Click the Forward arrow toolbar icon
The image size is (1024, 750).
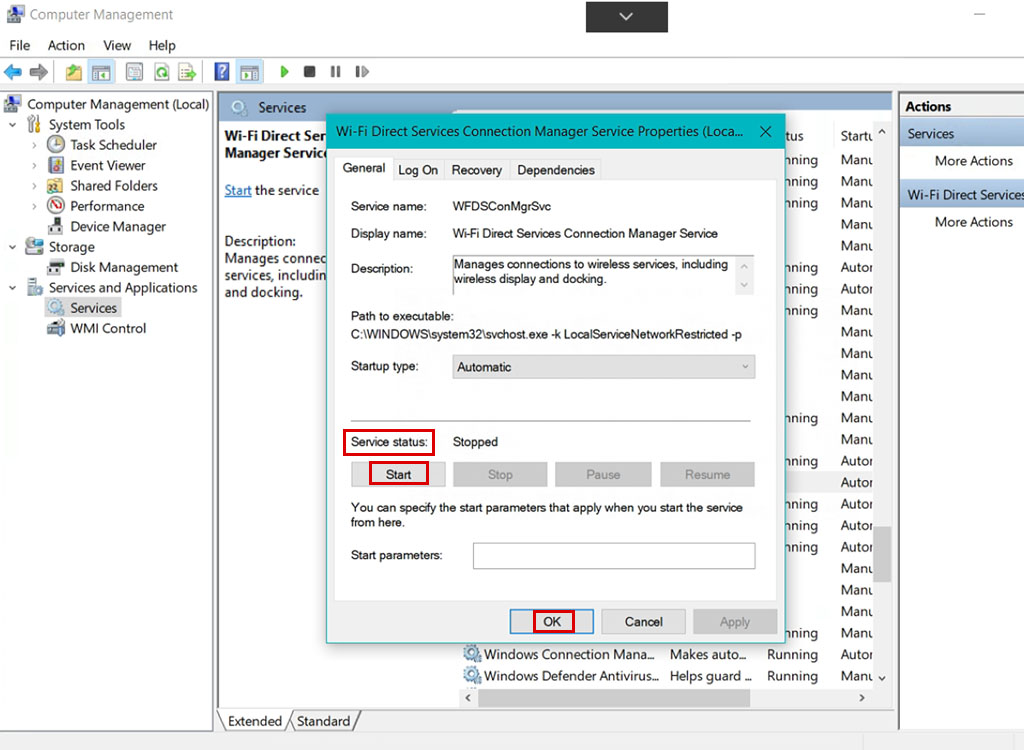pyautogui.click(x=39, y=72)
